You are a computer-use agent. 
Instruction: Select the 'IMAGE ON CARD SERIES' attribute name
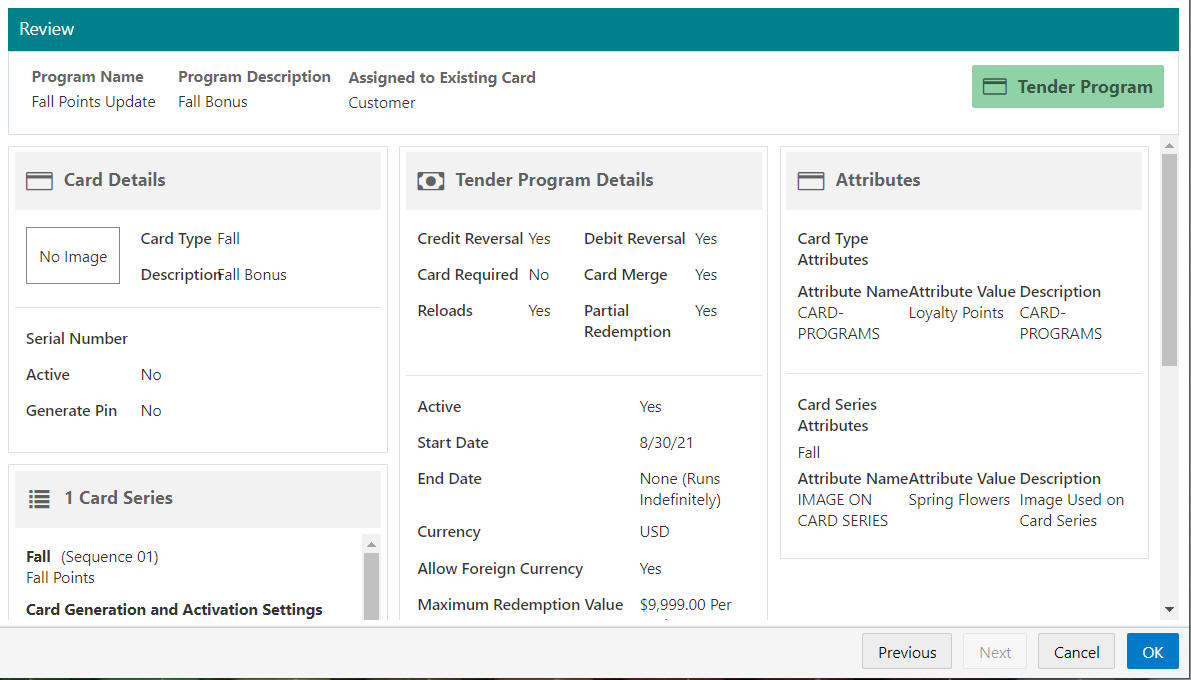842,511
